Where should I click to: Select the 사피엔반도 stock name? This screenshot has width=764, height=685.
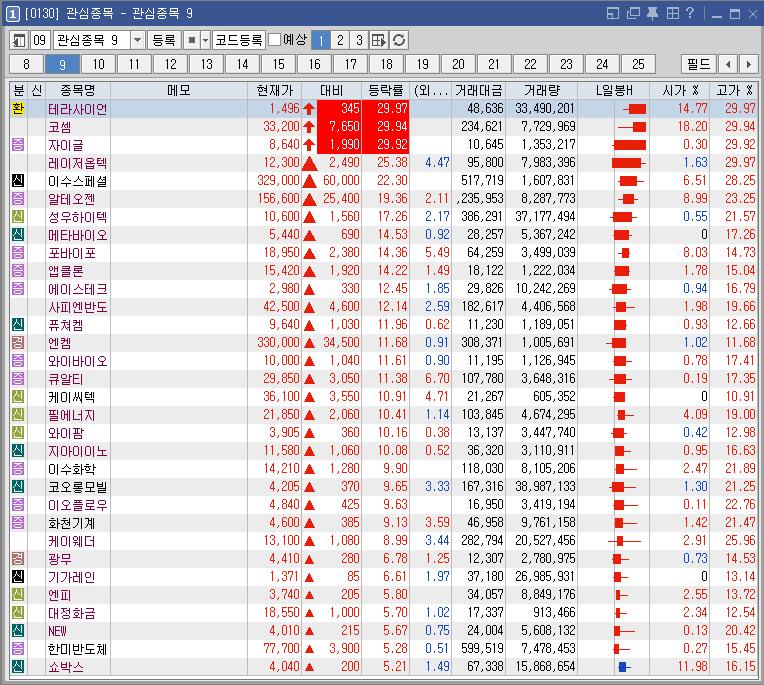point(77,307)
